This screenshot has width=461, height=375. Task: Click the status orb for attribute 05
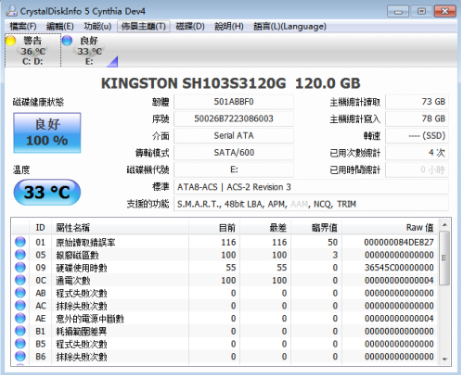coord(20,255)
